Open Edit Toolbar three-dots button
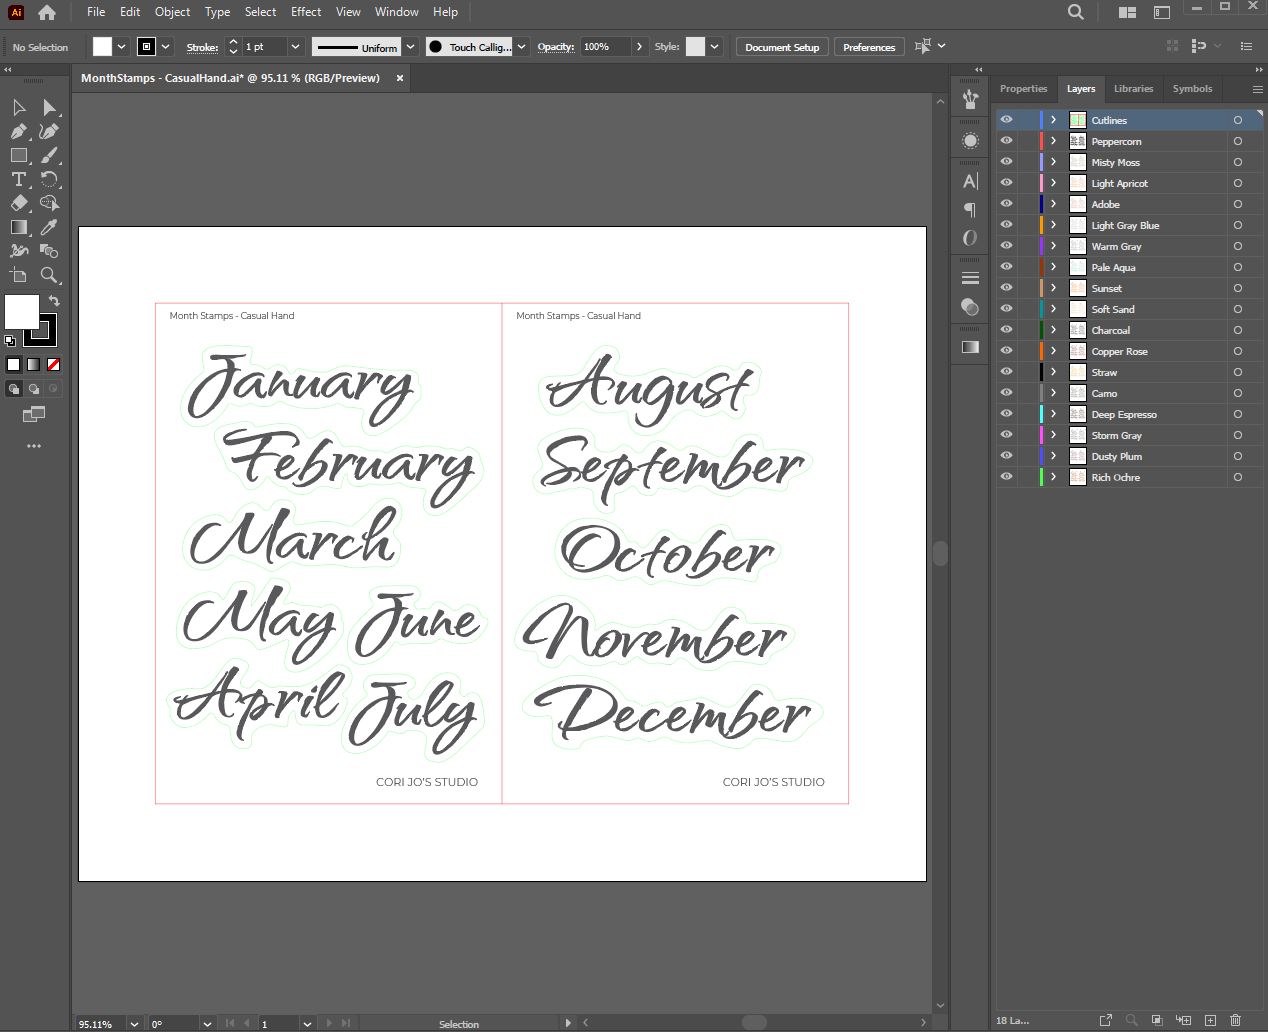Image resolution: width=1268 pixels, height=1032 pixels. 34,446
